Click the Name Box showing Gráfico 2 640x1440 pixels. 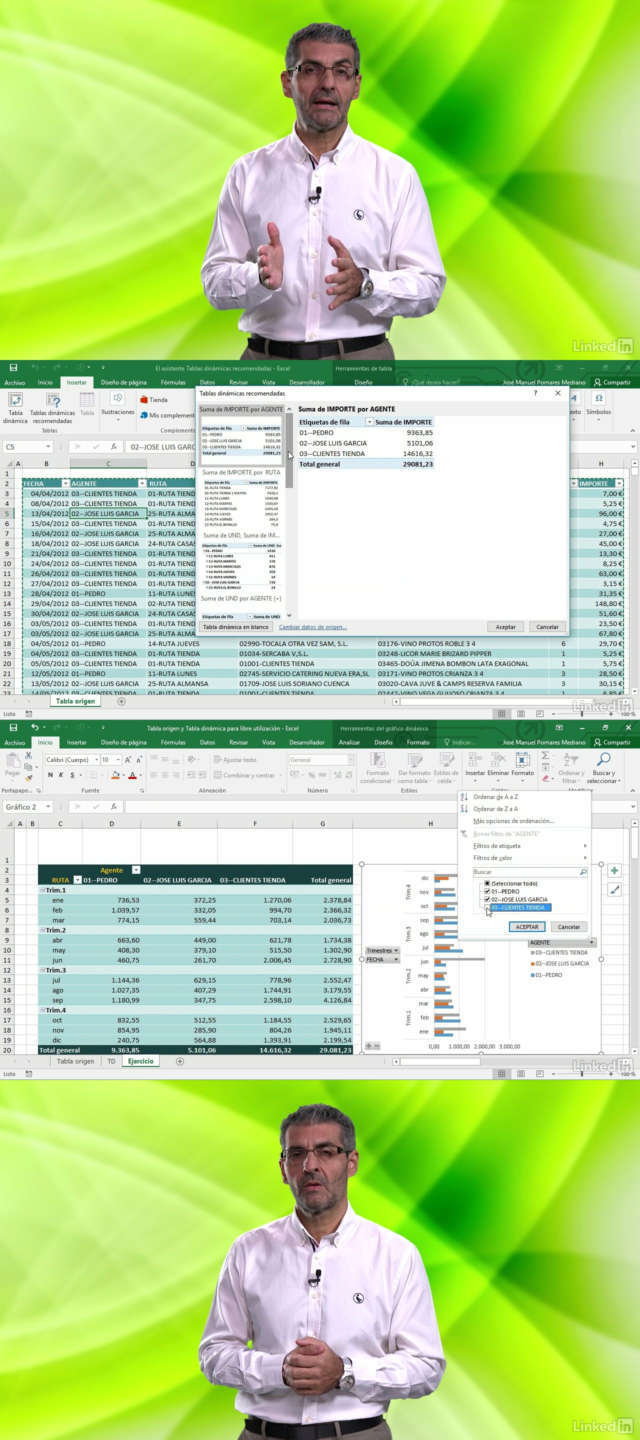pos(28,806)
